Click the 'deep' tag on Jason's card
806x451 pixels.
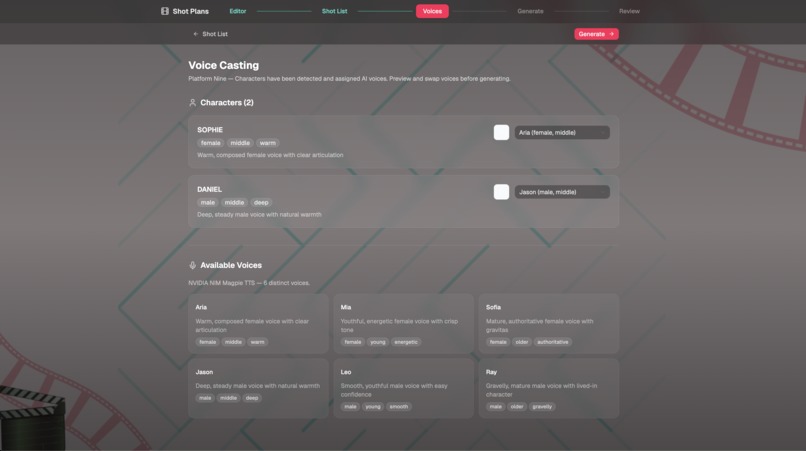[x=252, y=398]
